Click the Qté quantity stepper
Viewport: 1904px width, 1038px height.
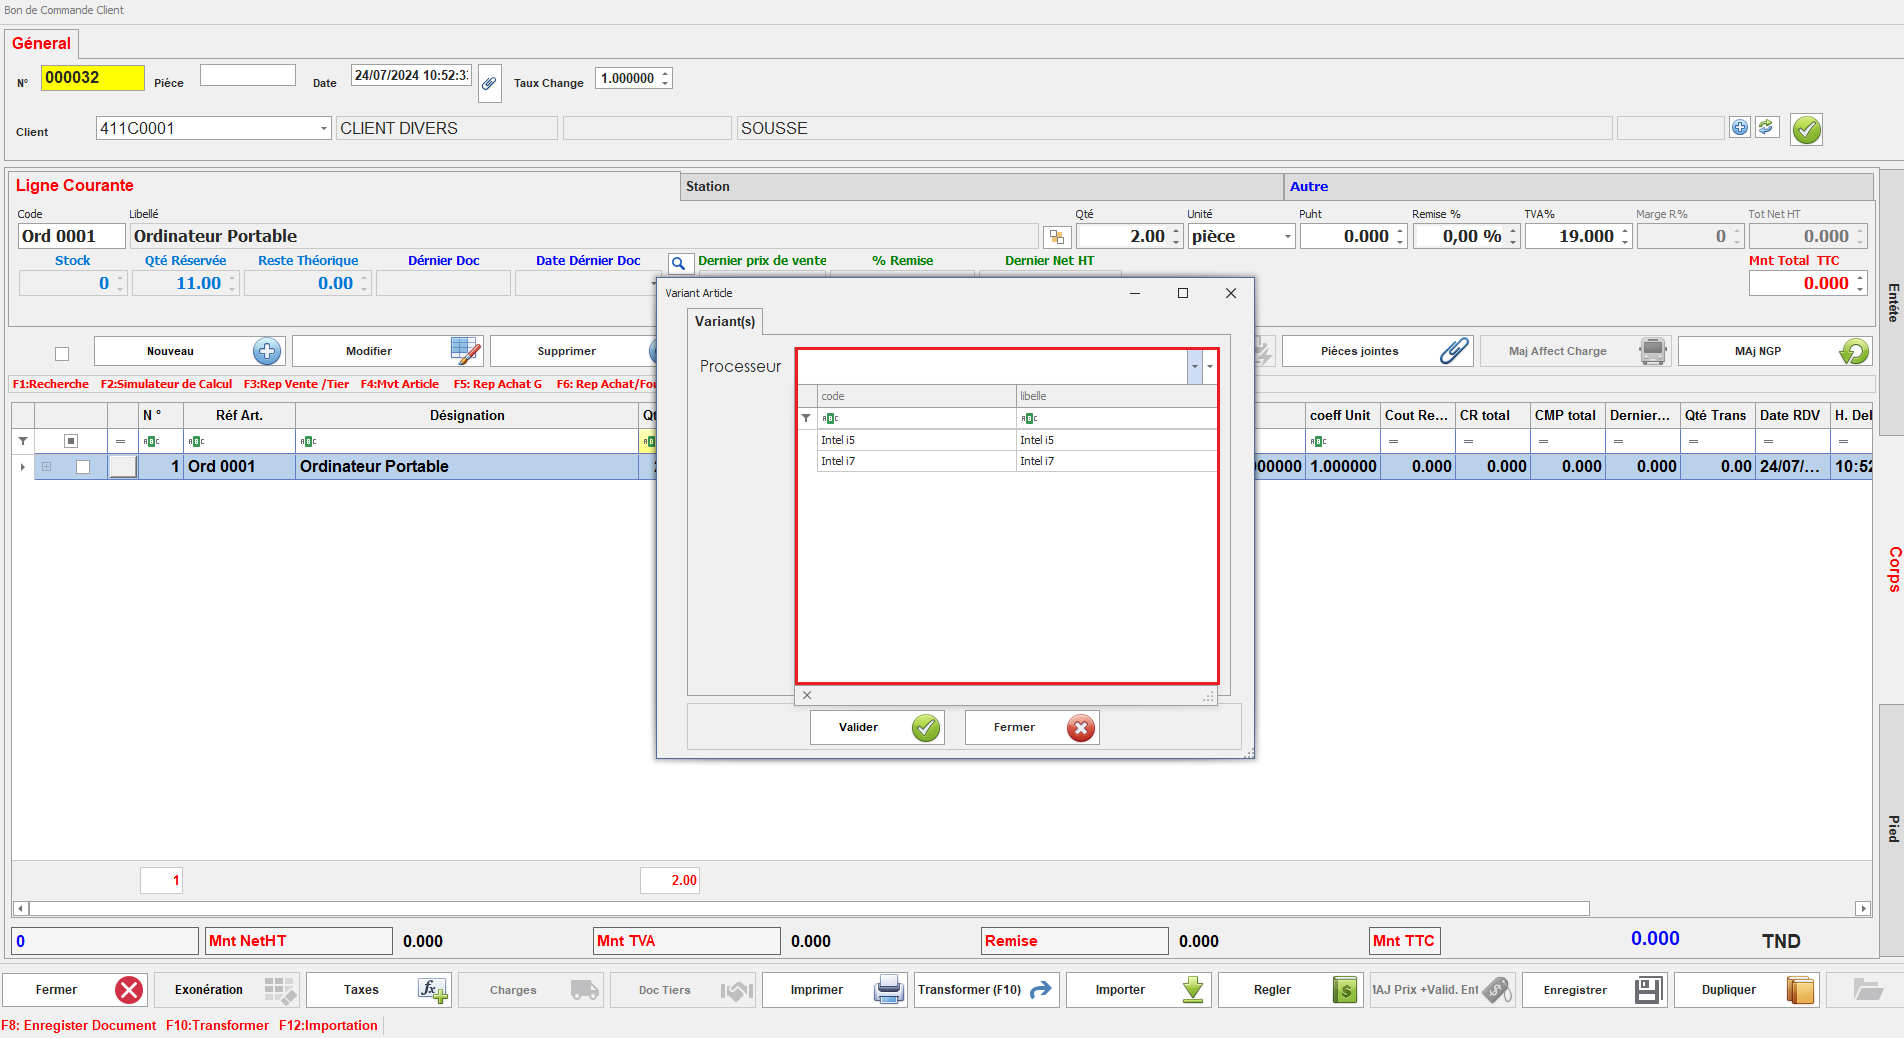click(x=1176, y=237)
